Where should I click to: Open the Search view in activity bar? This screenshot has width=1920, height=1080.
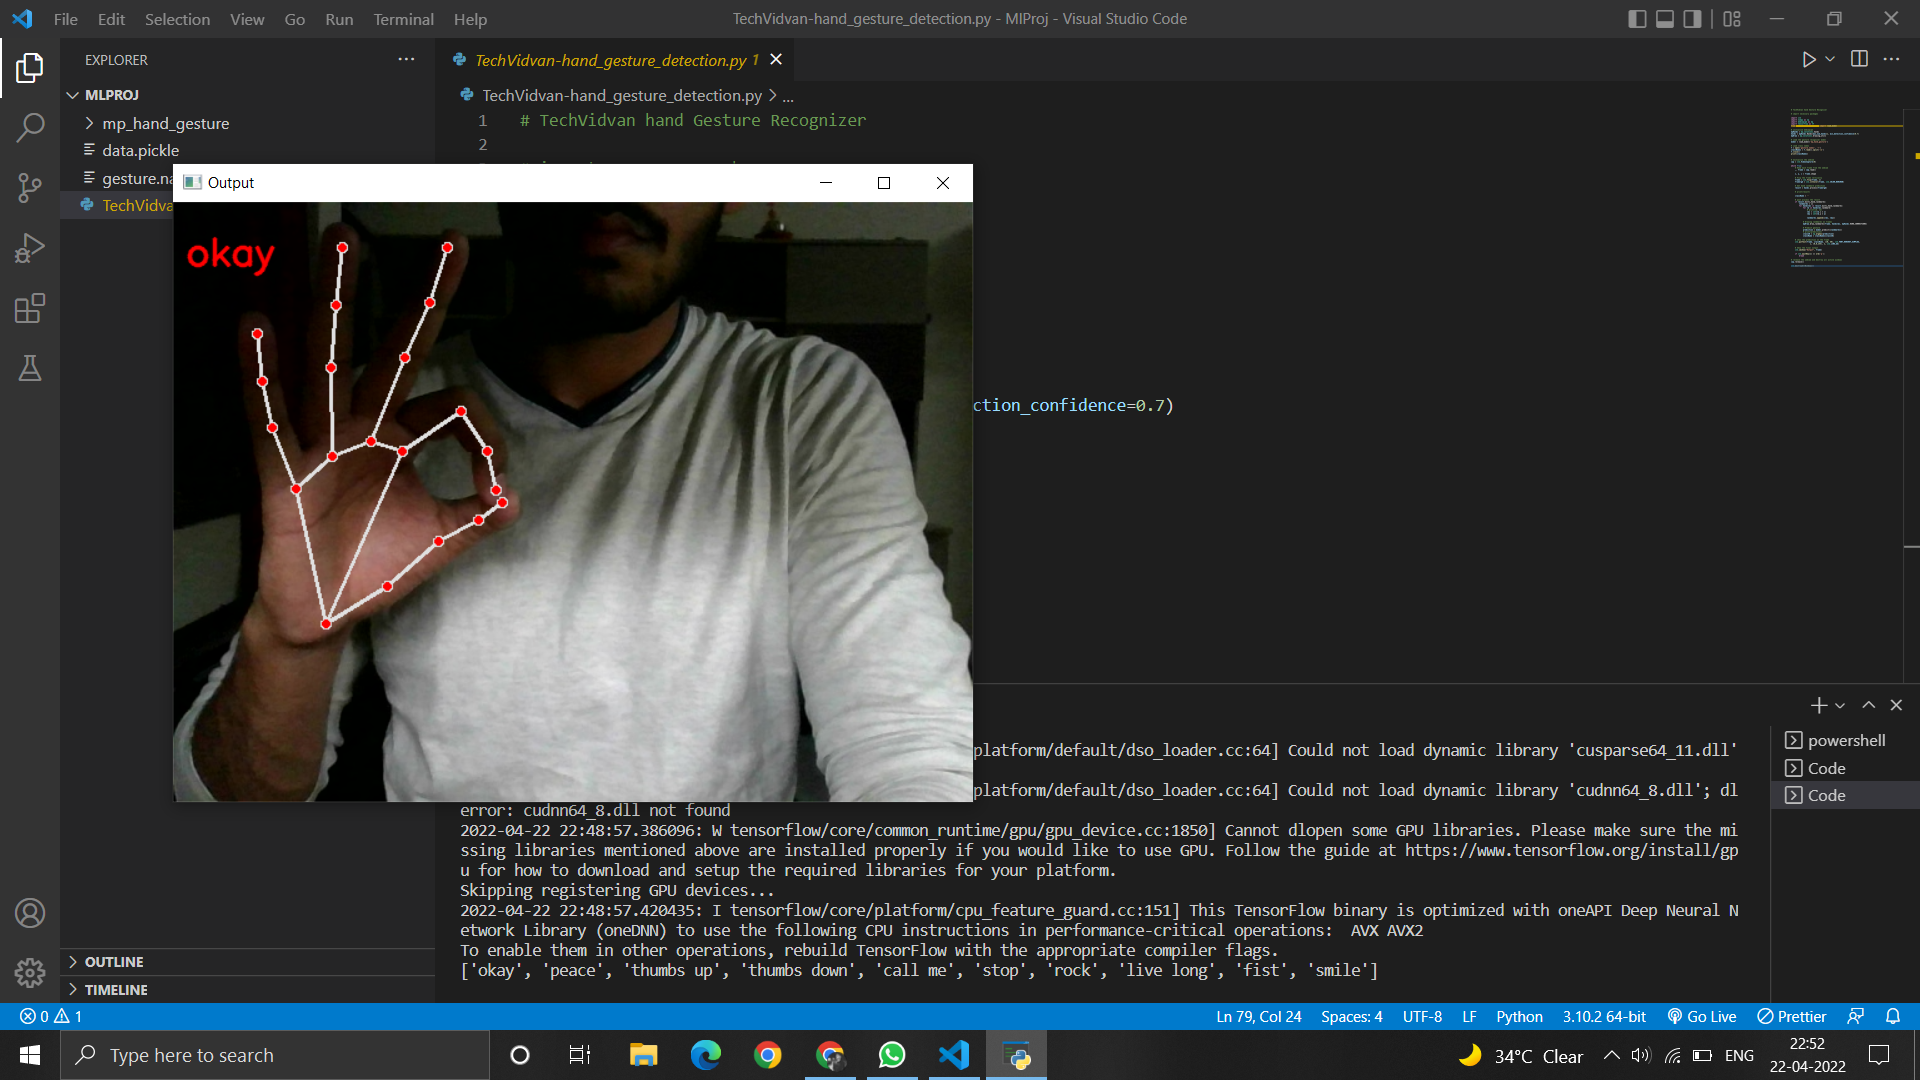click(30, 127)
